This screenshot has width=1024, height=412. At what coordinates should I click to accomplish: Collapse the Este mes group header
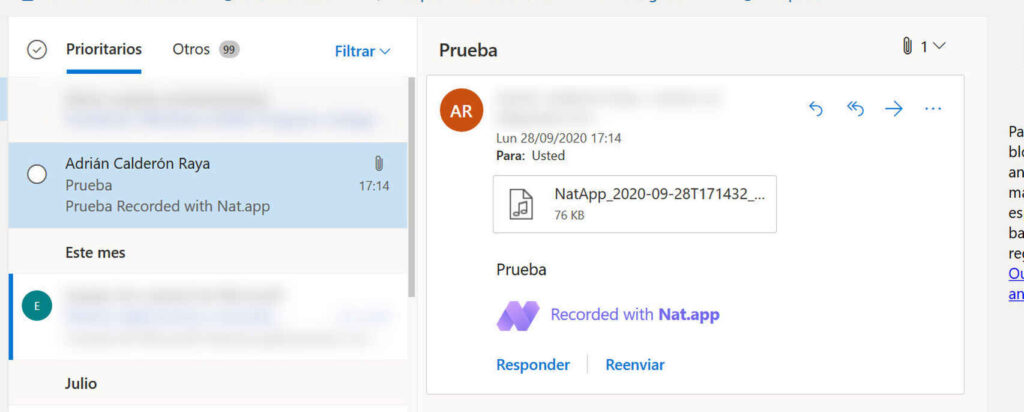[x=96, y=253]
